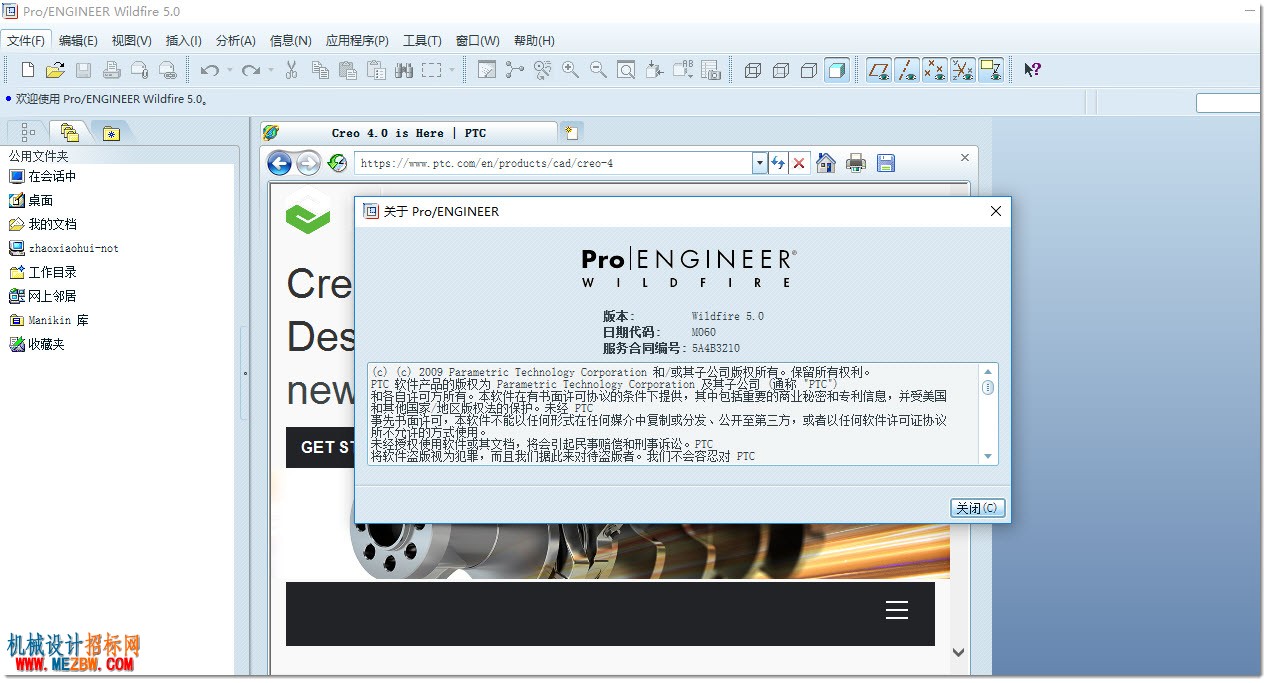This screenshot has height=683, width=1268.
Task: Switch to the Favorites navigator tab
Action: (110, 133)
